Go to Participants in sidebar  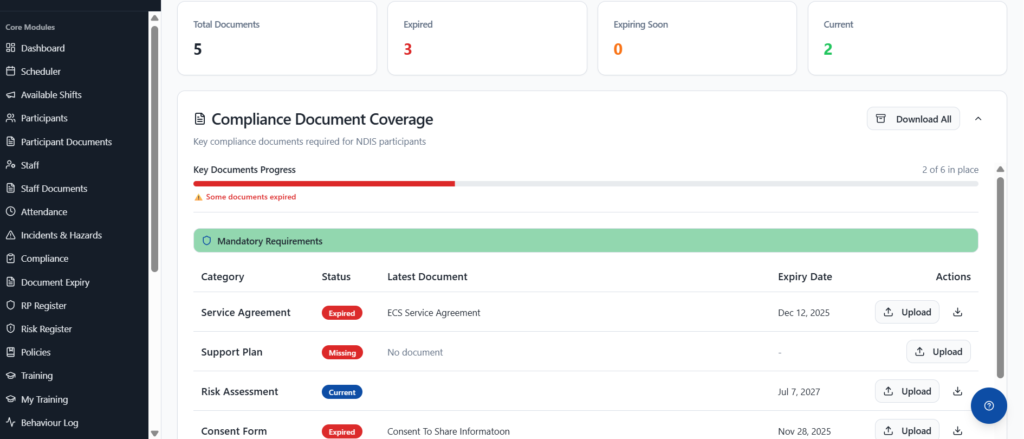tap(44, 118)
